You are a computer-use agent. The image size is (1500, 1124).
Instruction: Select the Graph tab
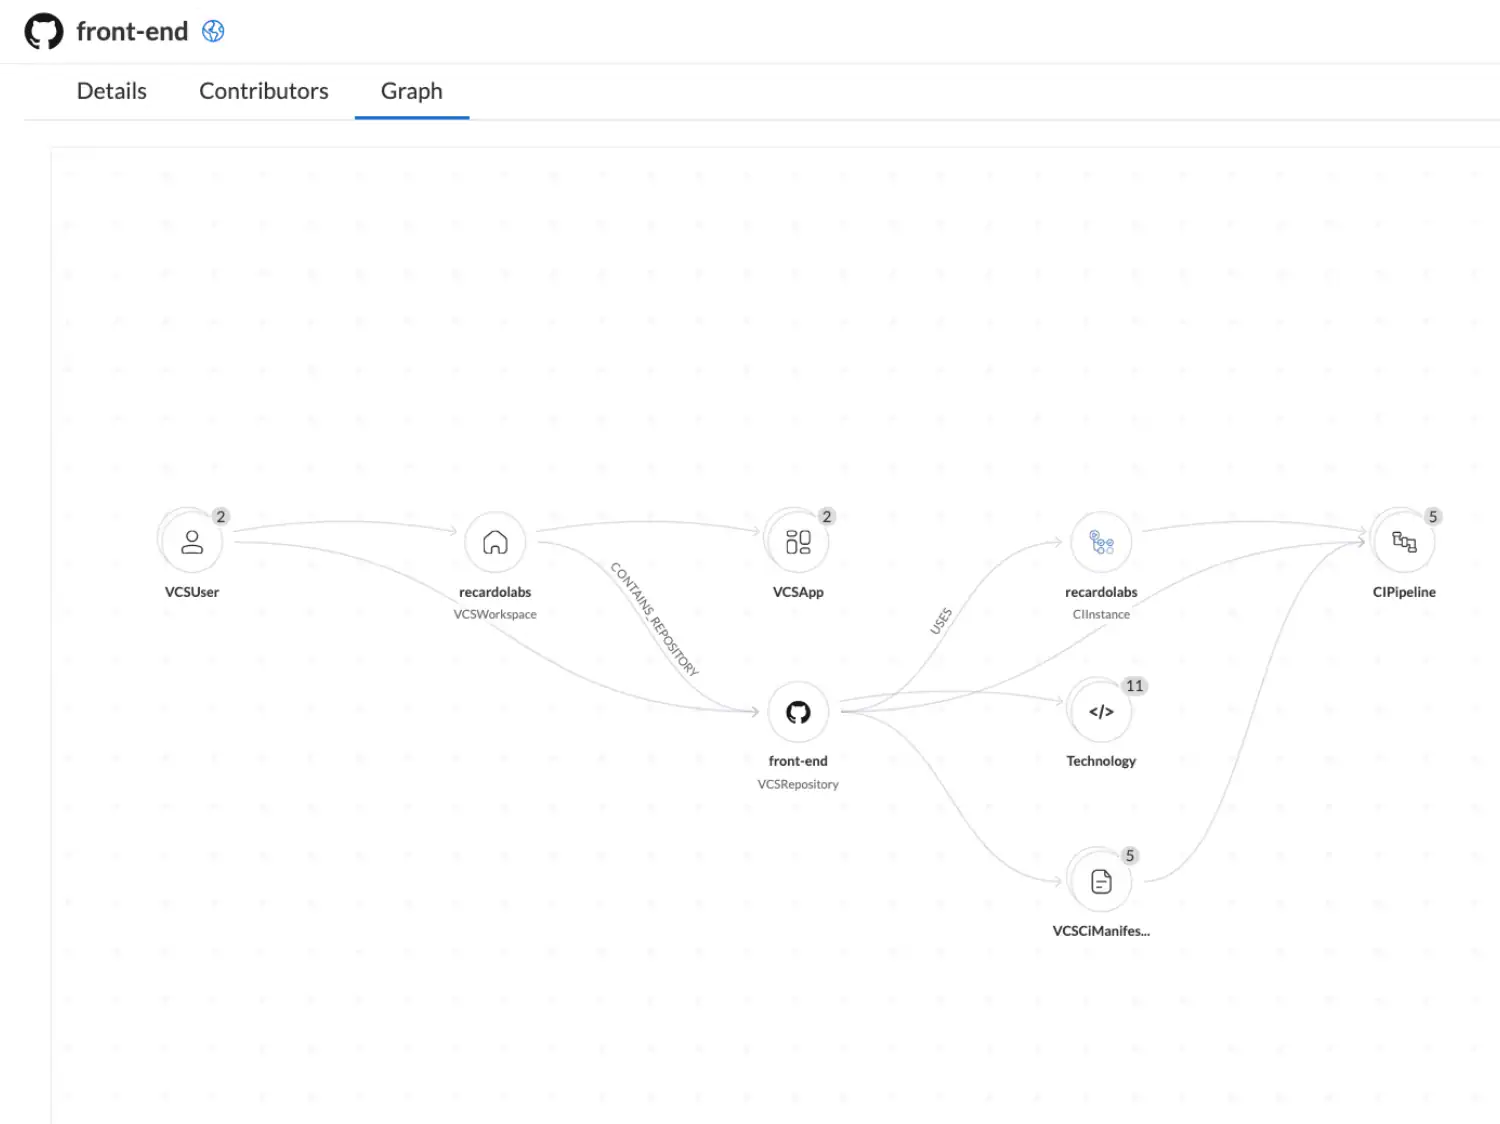(412, 91)
